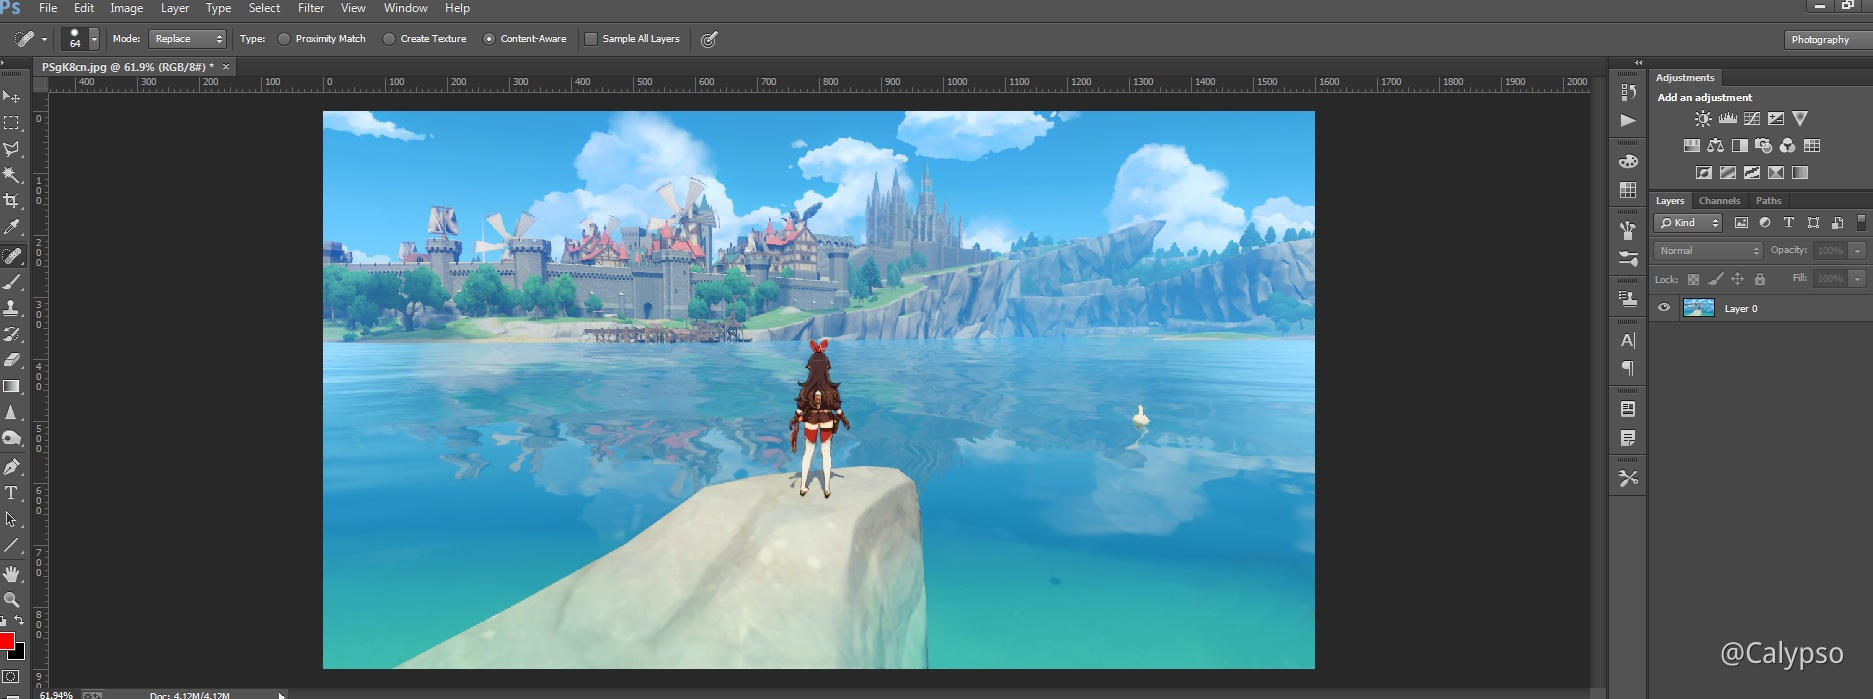Add a Curves adjustment
Image resolution: width=1873 pixels, height=699 pixels.
coord(1751,118)
